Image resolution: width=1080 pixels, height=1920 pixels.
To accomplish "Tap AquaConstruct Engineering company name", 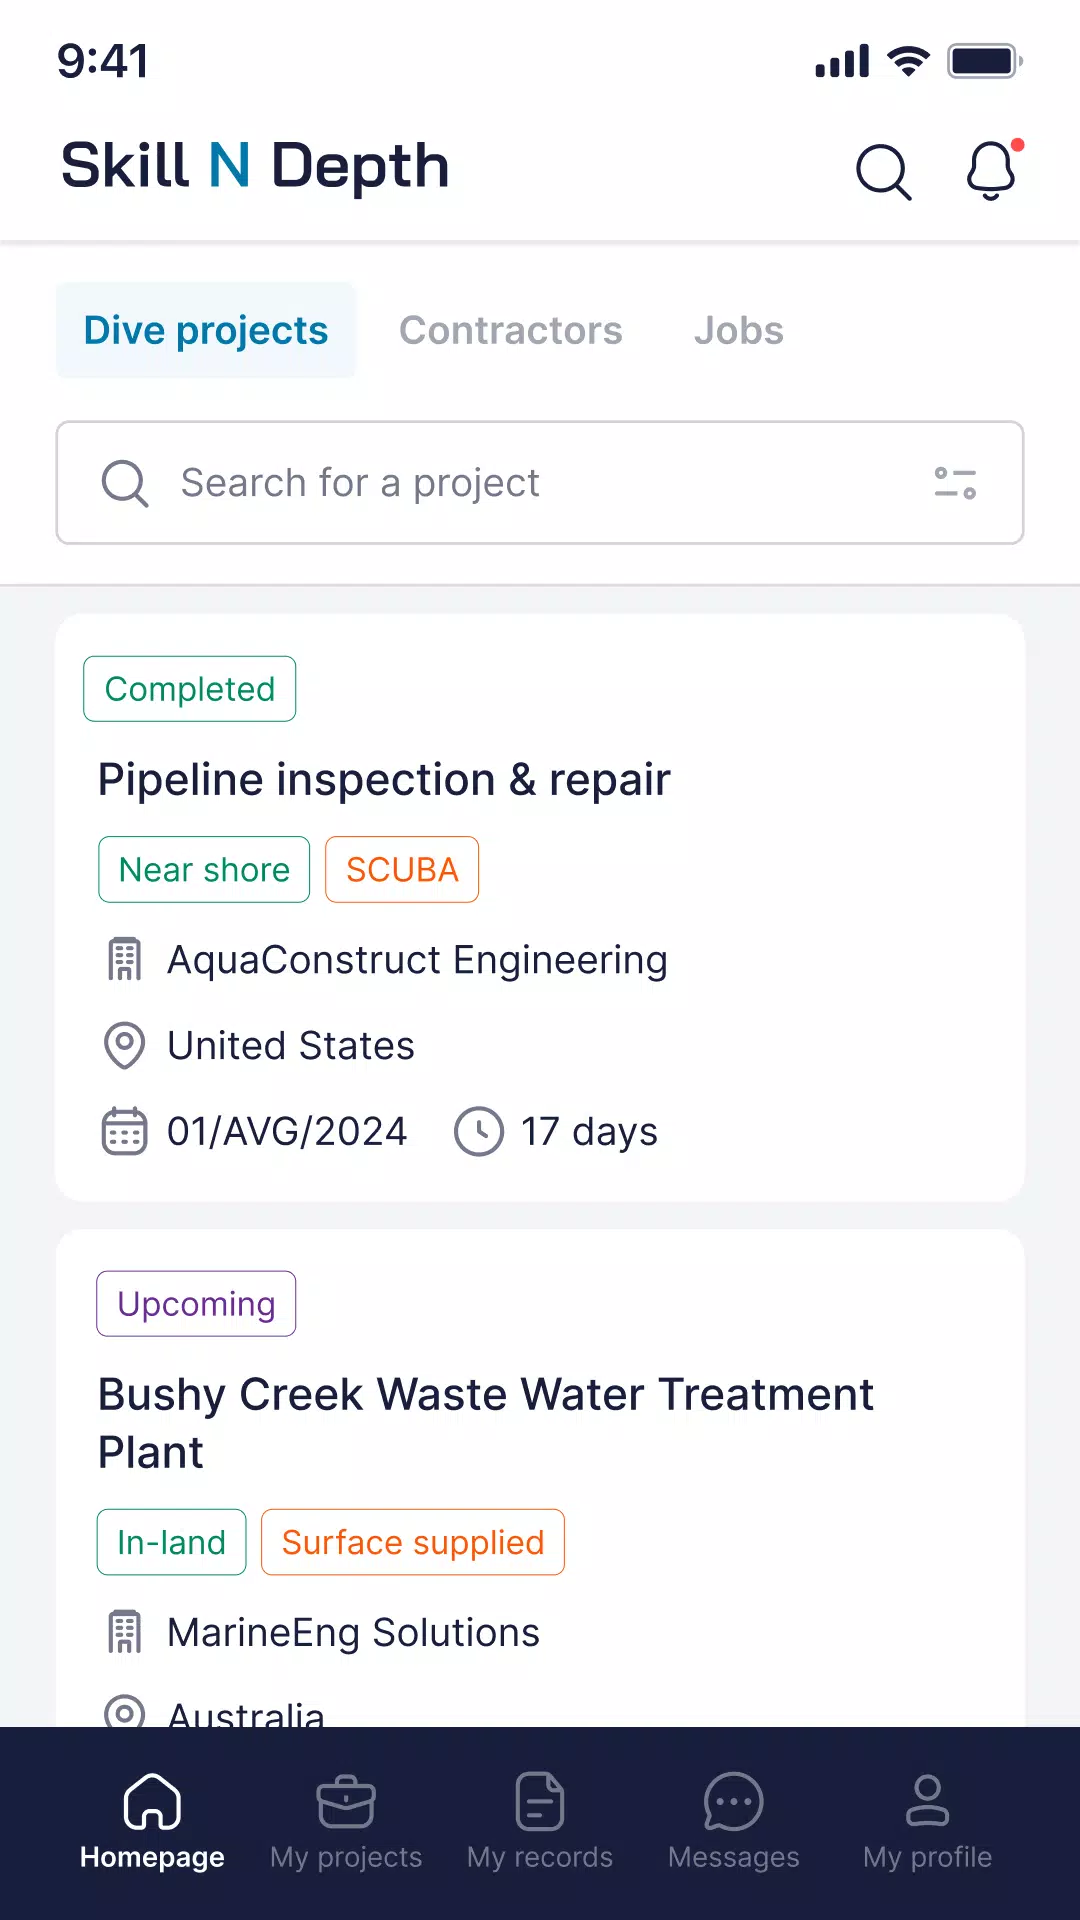I will tap(417, 960).
